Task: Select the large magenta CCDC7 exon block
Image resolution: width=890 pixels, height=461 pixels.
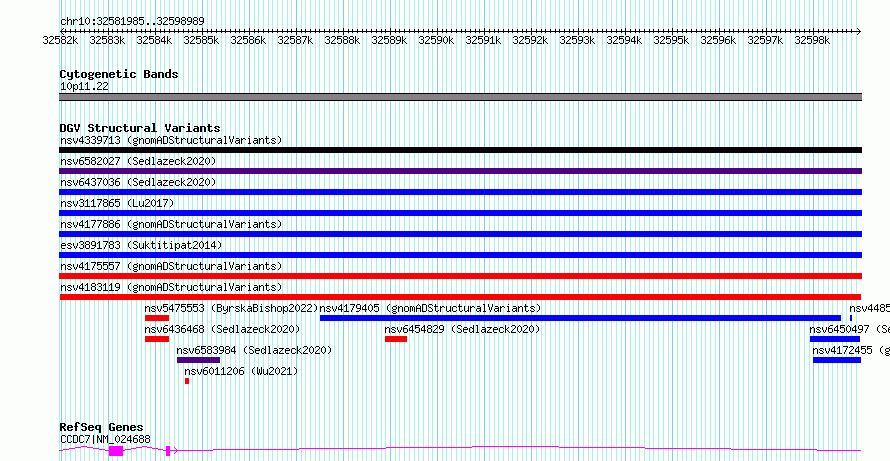Action: (x=116, y=451)
